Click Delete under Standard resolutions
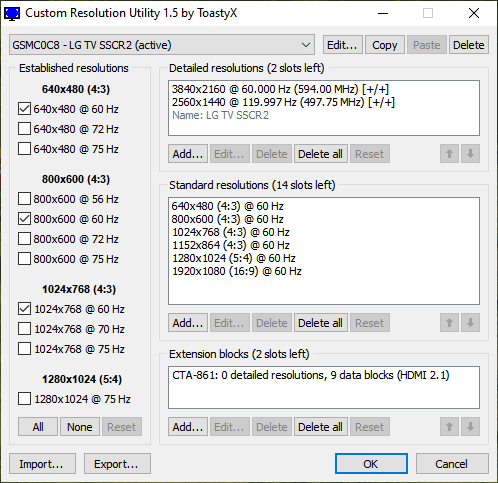The image size is (498, 483). (x=272, y=323)
